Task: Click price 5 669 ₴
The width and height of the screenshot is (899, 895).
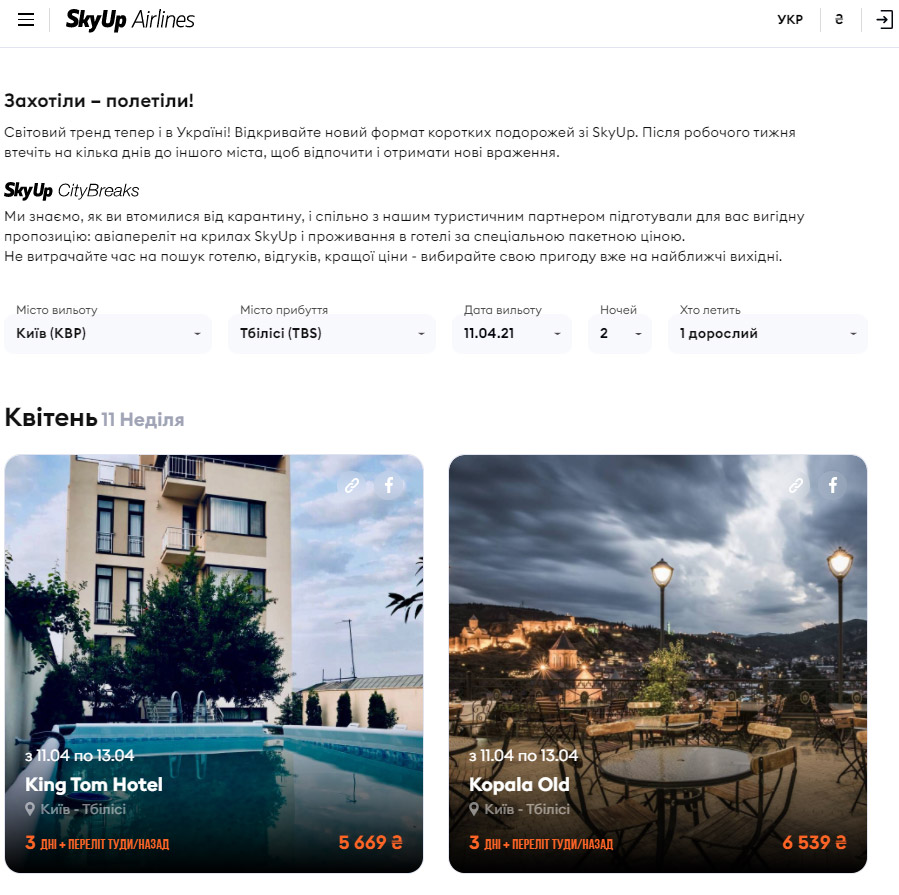Action: (x=370, y=842)
